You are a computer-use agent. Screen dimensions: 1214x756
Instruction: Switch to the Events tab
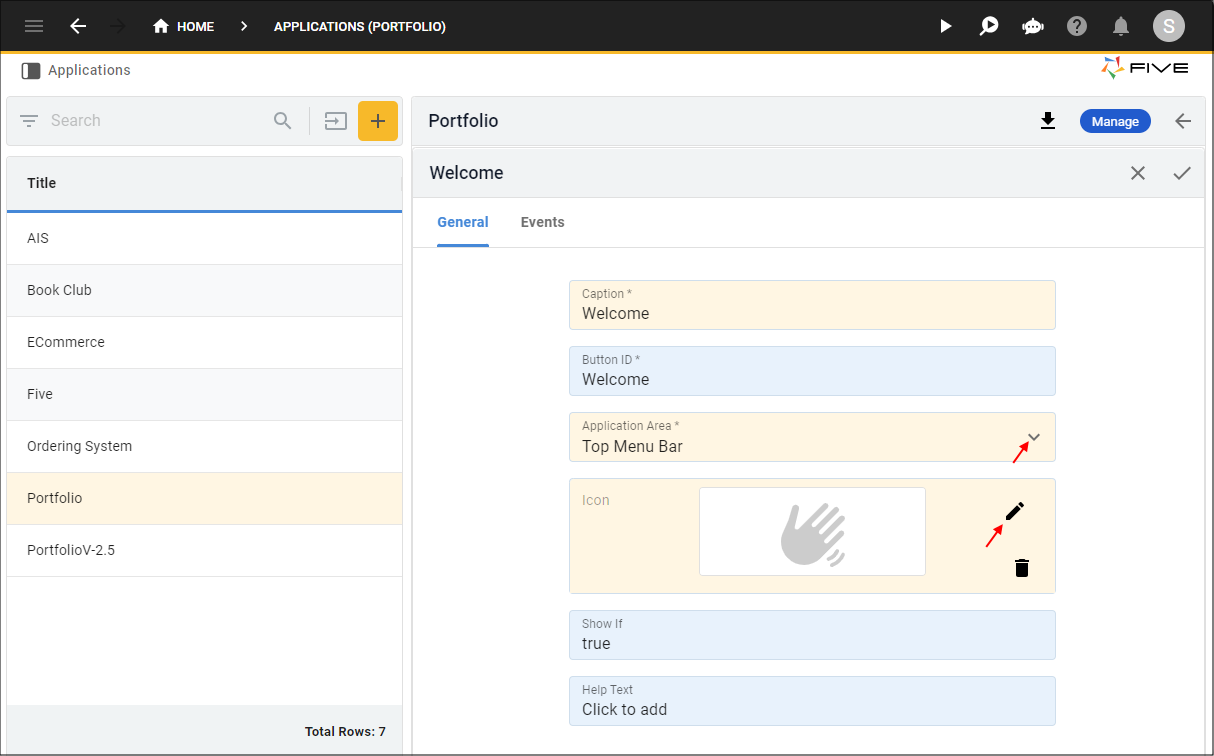[x=542, y=222]
